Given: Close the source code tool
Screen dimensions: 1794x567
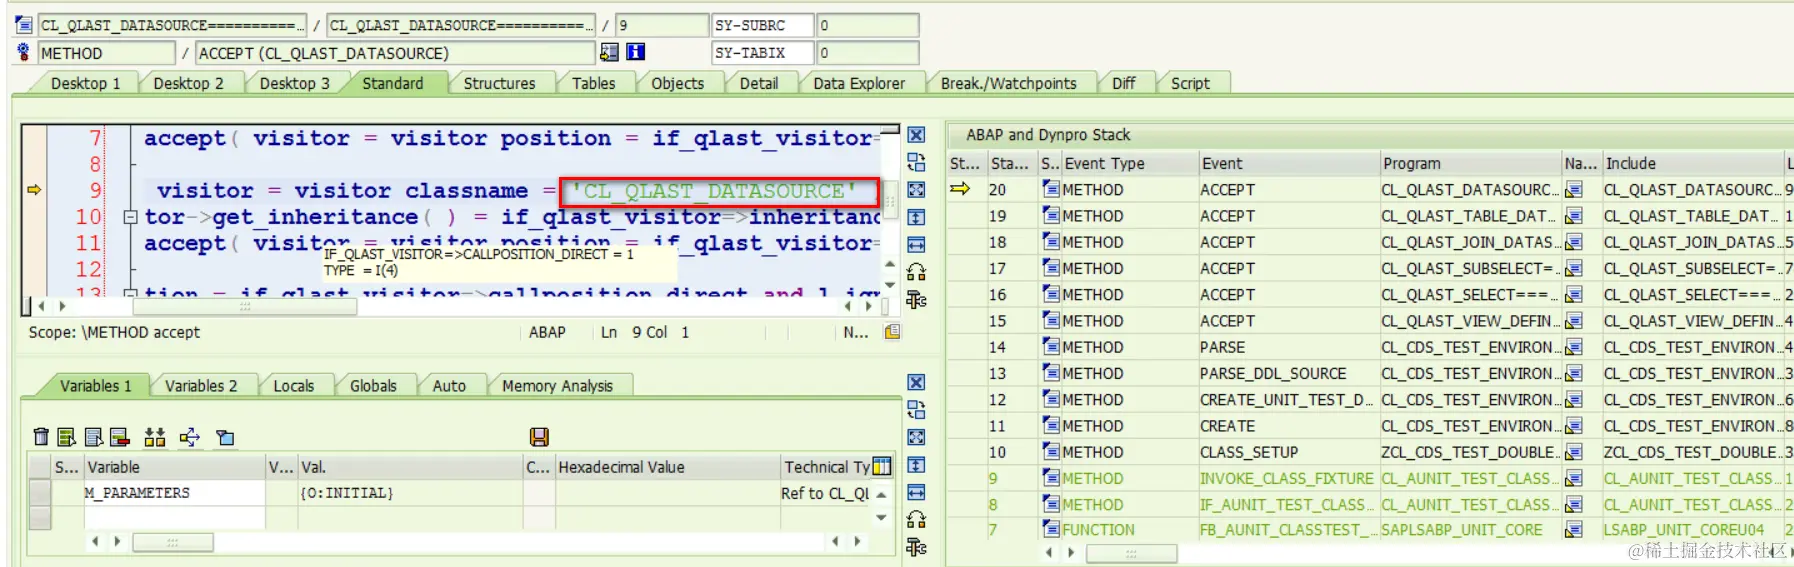Looking at the screenshot, I should point(916,135).
